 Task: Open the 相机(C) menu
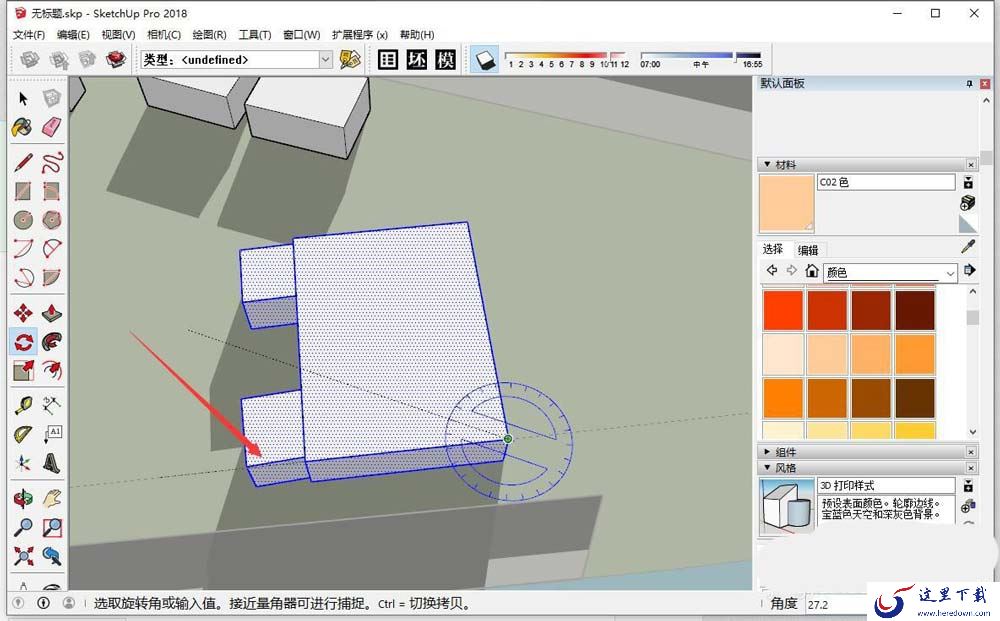[x=164, y=34]
